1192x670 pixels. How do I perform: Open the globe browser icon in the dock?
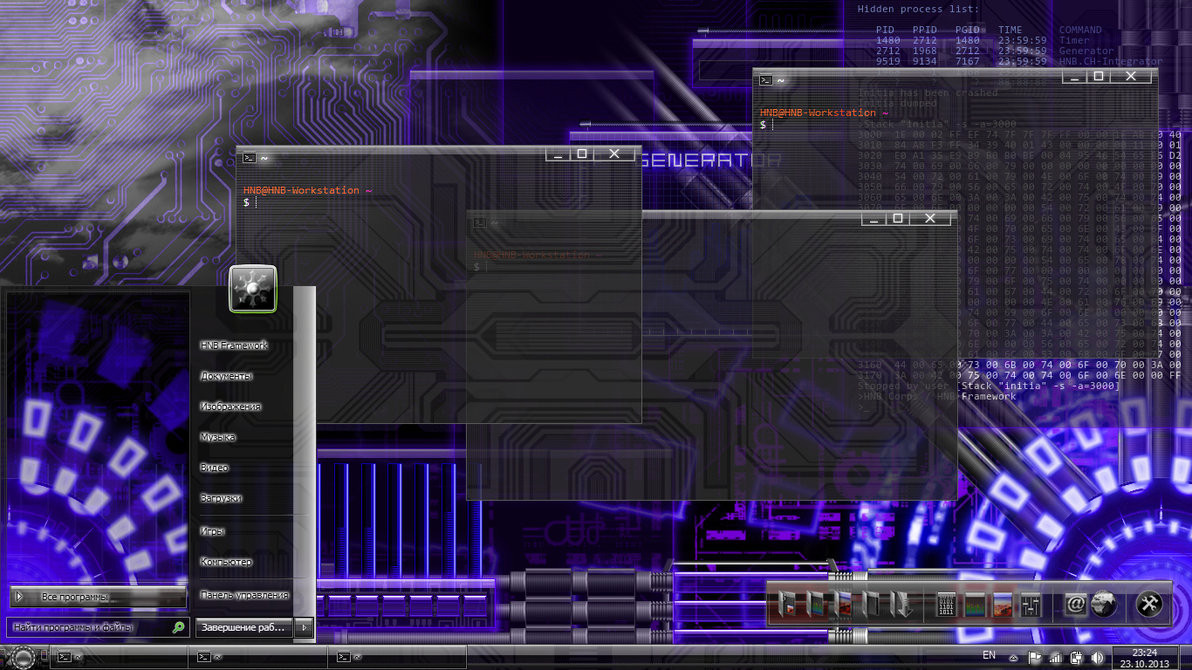(x=1104, y=605)
